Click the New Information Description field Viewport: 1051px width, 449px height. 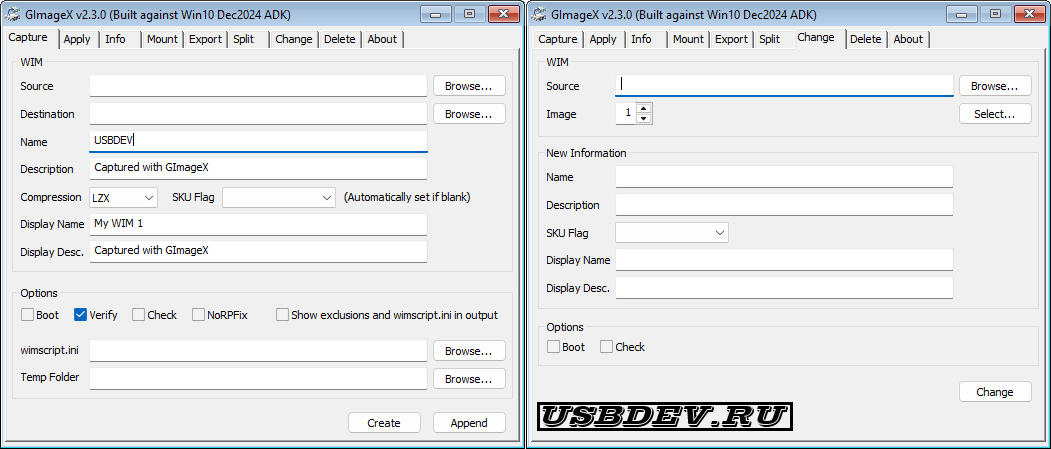[784, 205]
